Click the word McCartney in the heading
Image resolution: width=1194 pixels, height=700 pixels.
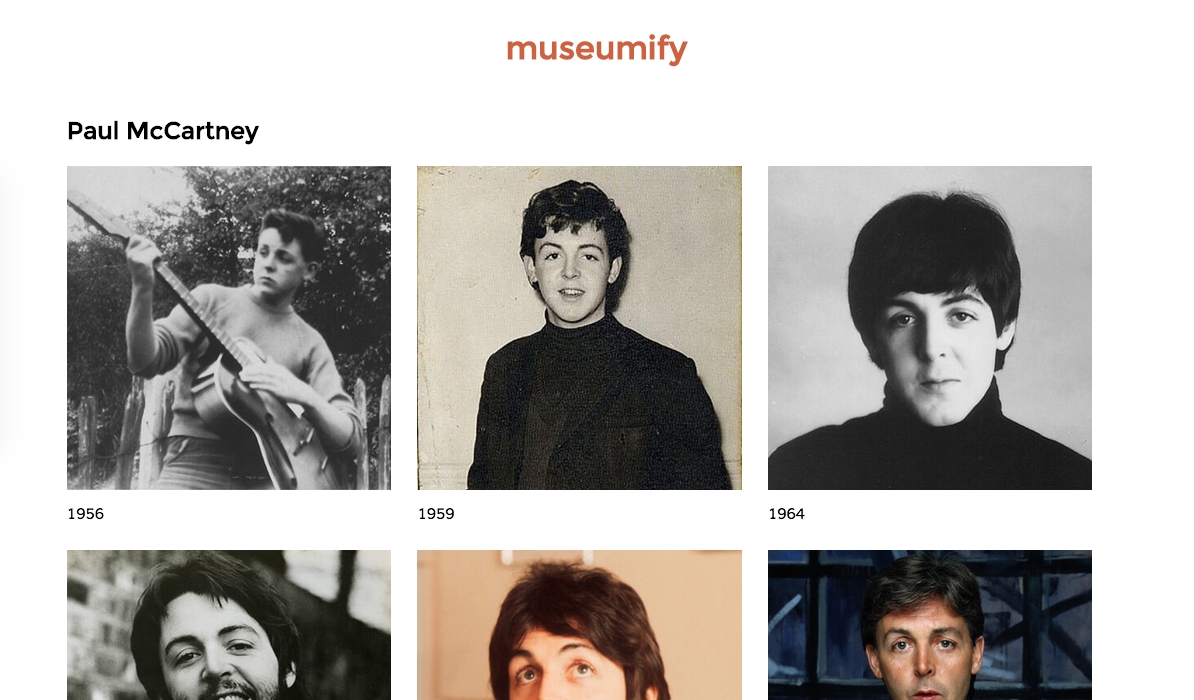click(193, 131)
